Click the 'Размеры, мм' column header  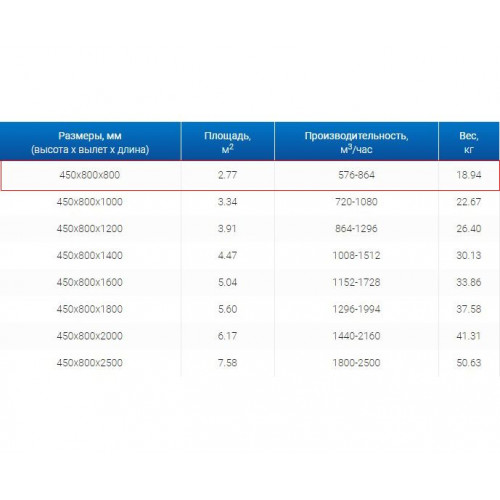coord(90,141)
